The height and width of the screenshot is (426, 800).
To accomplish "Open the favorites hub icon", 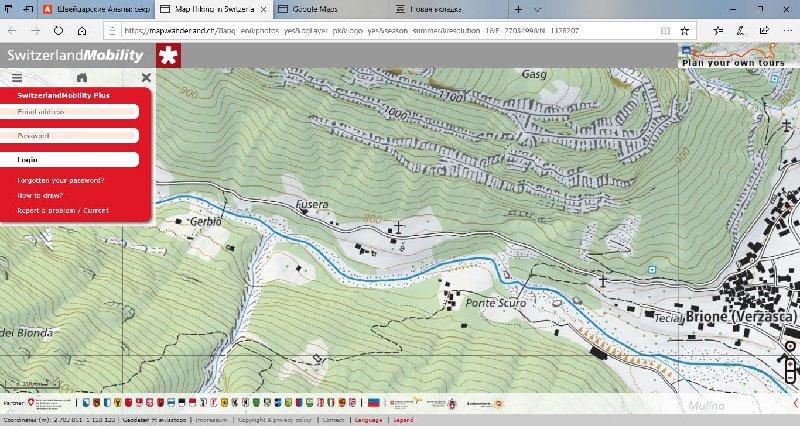I will point(718,31).
